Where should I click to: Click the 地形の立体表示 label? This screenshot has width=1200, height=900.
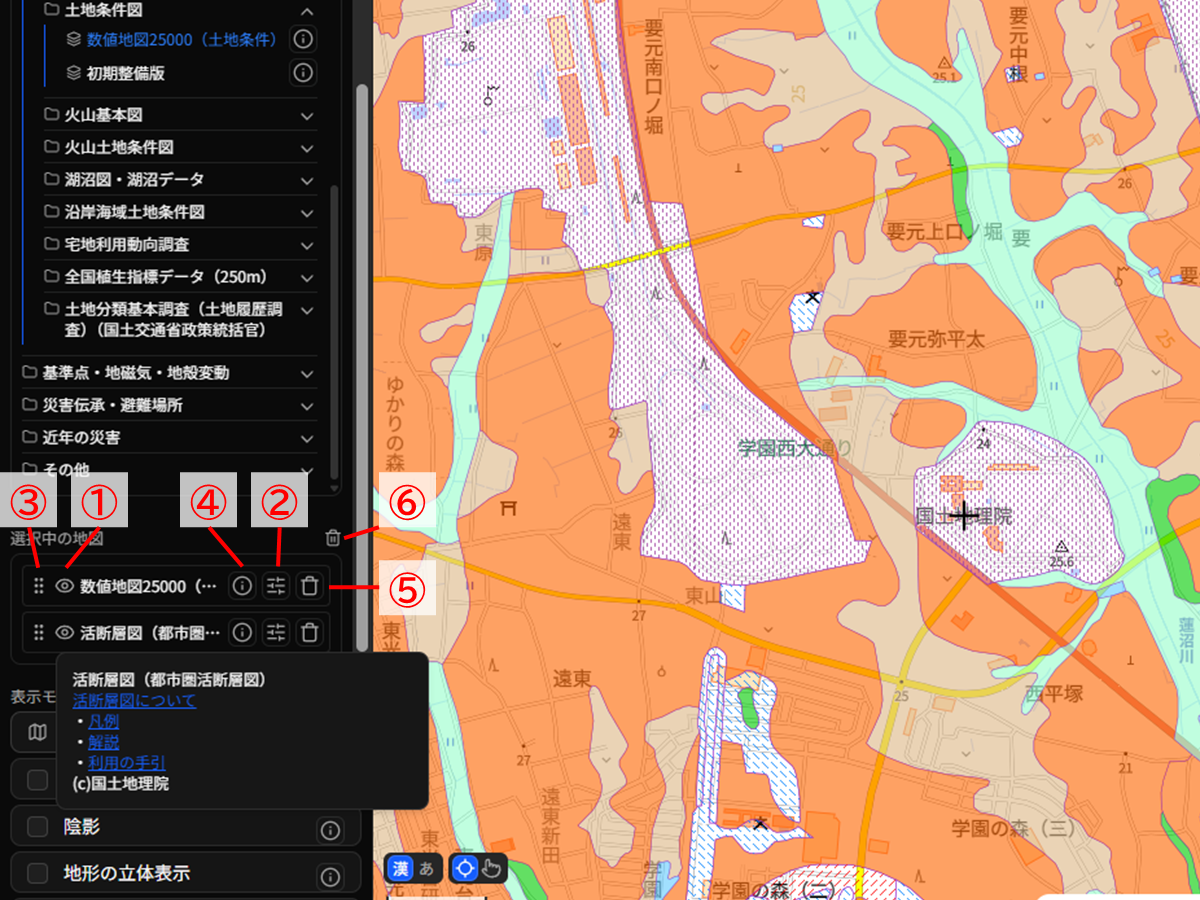point(126,873)
